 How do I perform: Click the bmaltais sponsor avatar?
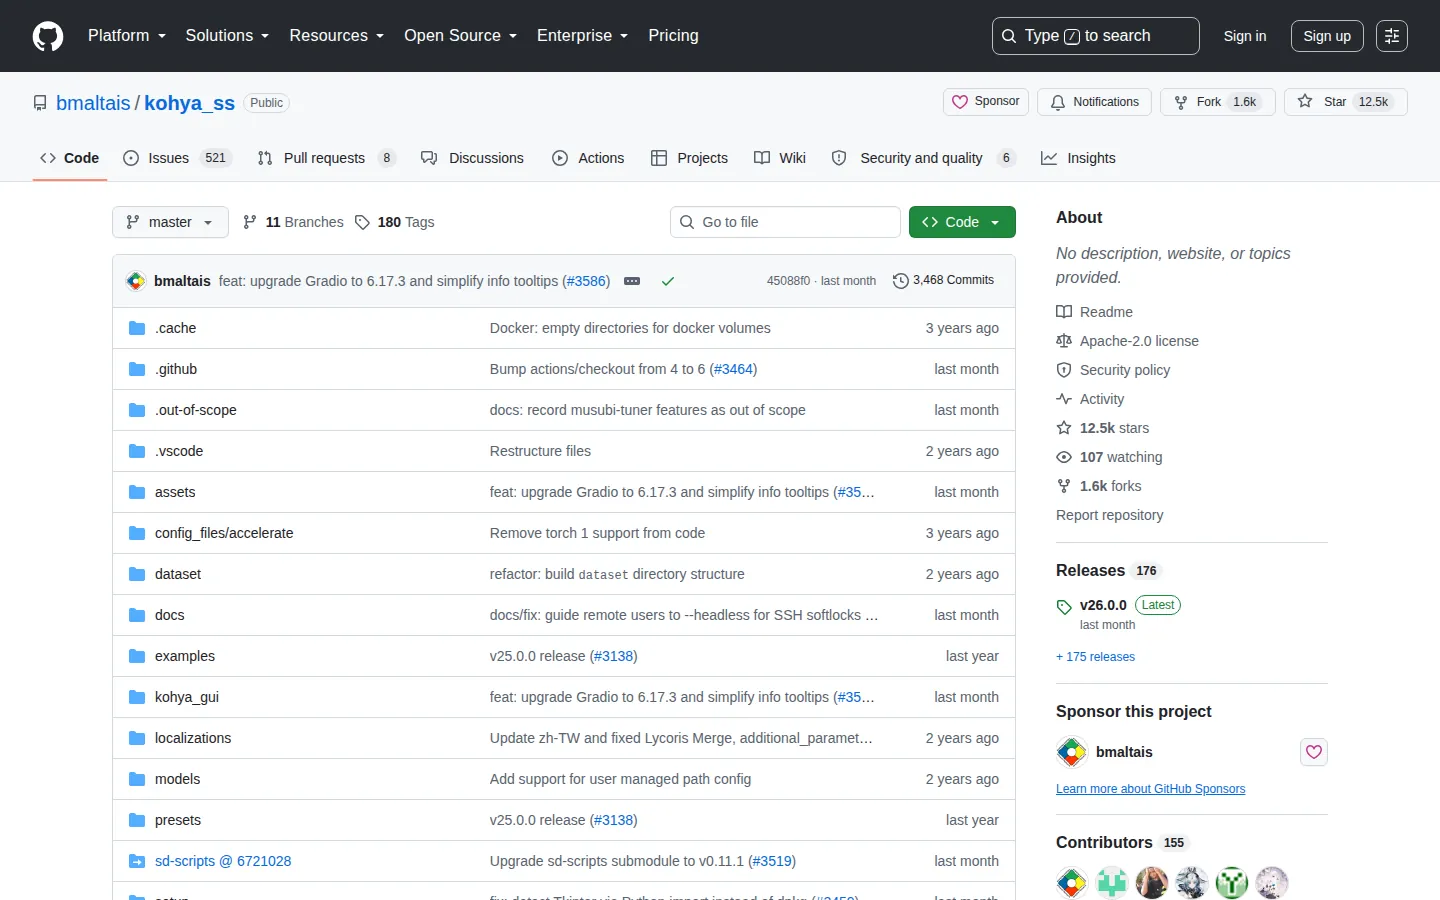click(1072, 752)
